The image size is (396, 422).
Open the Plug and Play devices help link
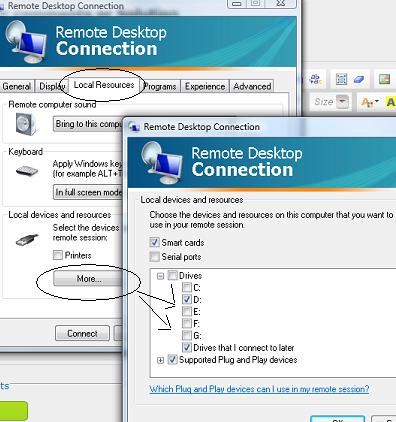click(x=259, y=389)
